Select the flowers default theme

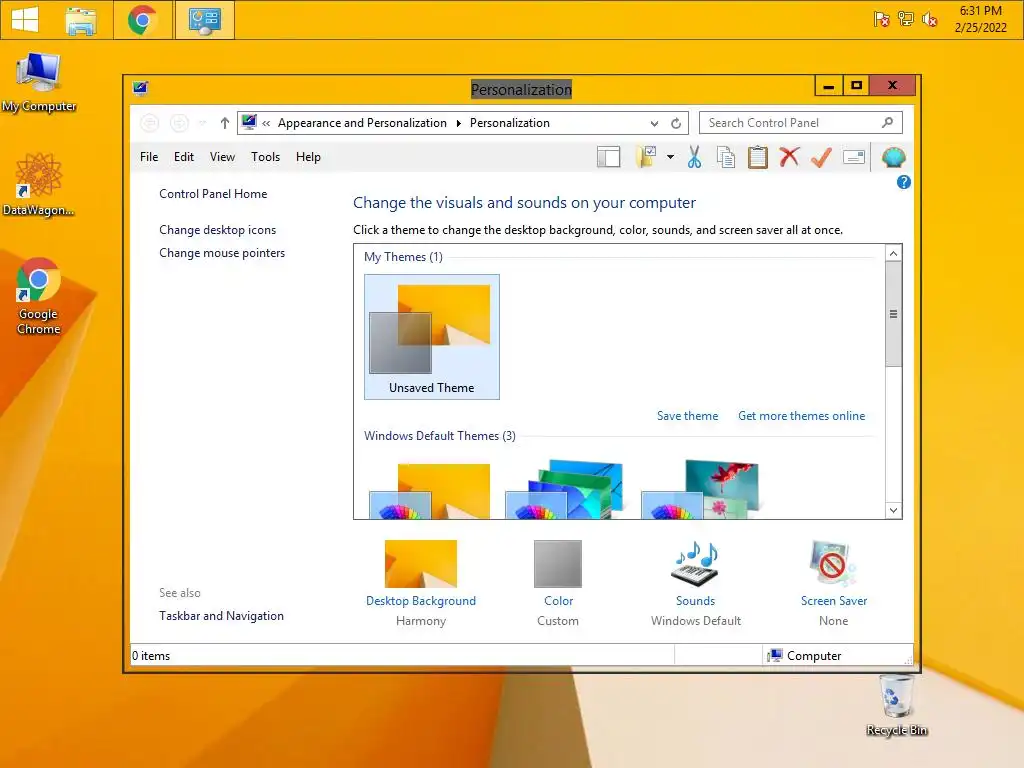click(x=700, y=490)
